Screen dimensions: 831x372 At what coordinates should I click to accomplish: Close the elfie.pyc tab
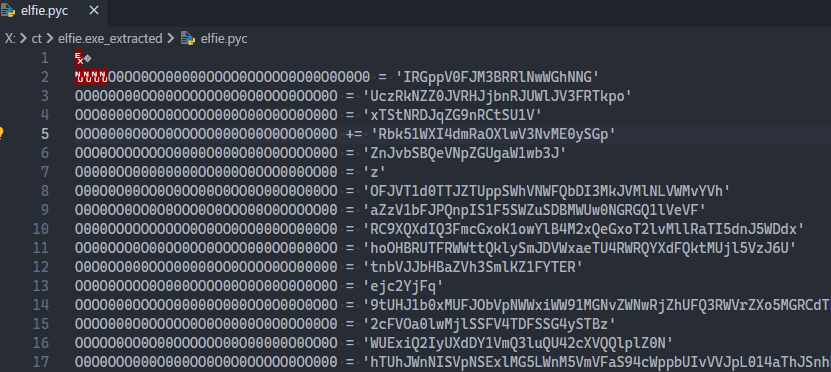[x=94, y=11]
